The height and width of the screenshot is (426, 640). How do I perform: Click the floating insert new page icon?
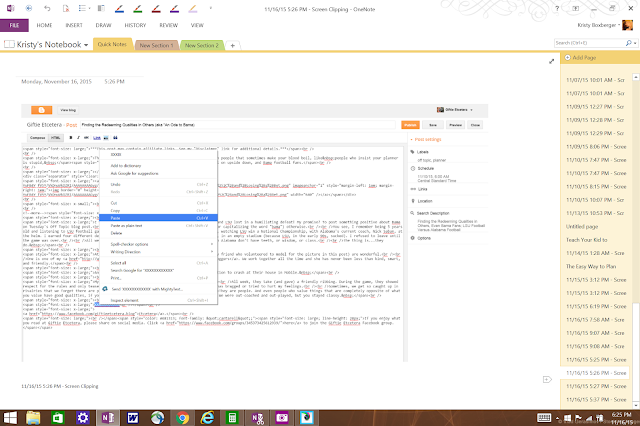point(547,379)
